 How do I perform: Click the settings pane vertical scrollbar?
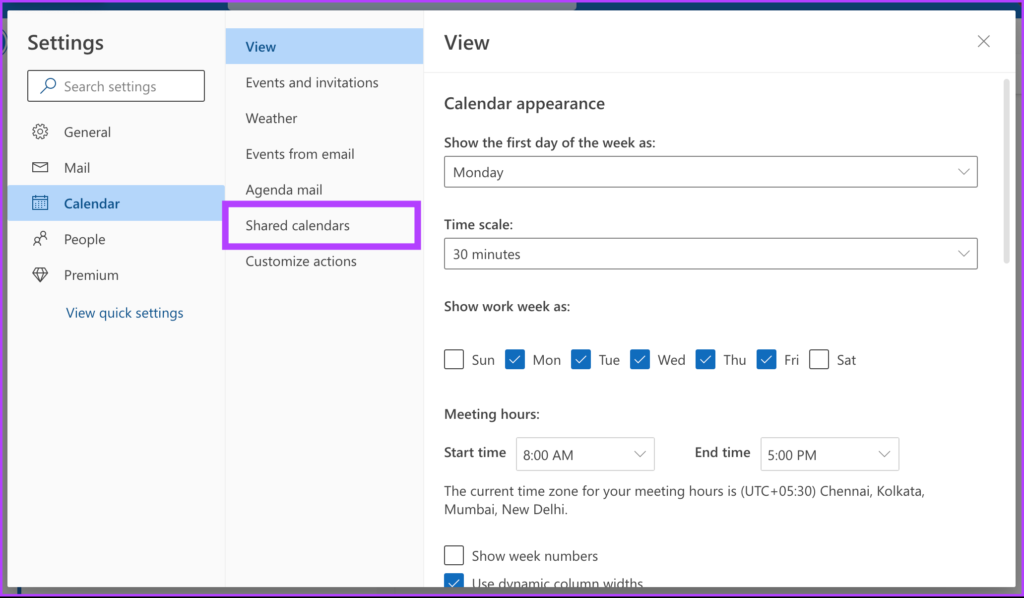(1006, 171)
